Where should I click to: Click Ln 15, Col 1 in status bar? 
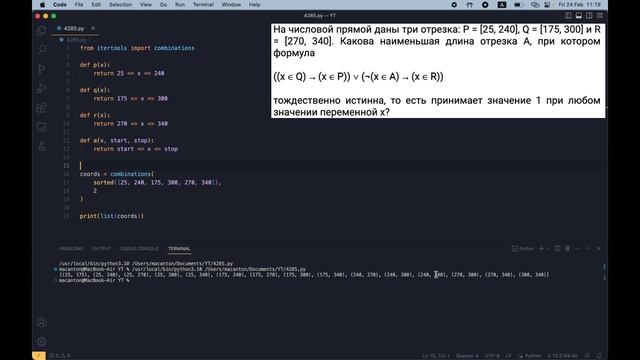[436, 356]
